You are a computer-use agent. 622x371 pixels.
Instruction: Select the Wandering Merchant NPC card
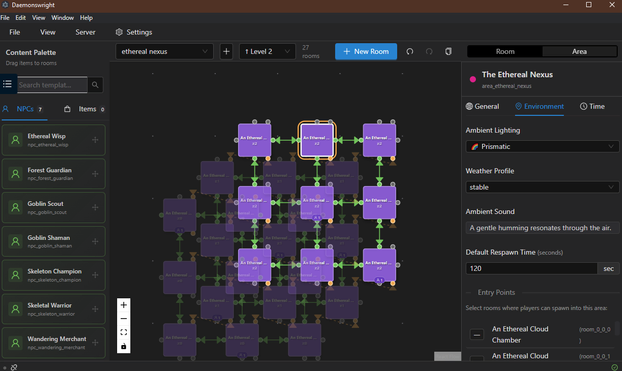pos(54,343)
